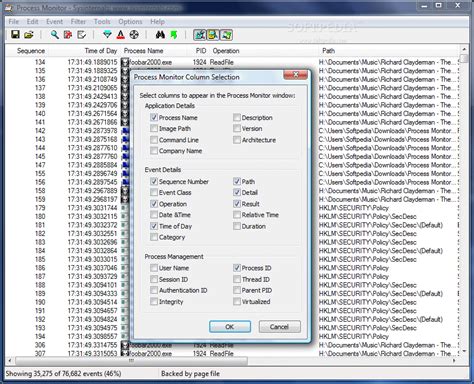The image size is (474, 384).
Task: Enable the Thread ID checkbox
Action: coord(237,279)
